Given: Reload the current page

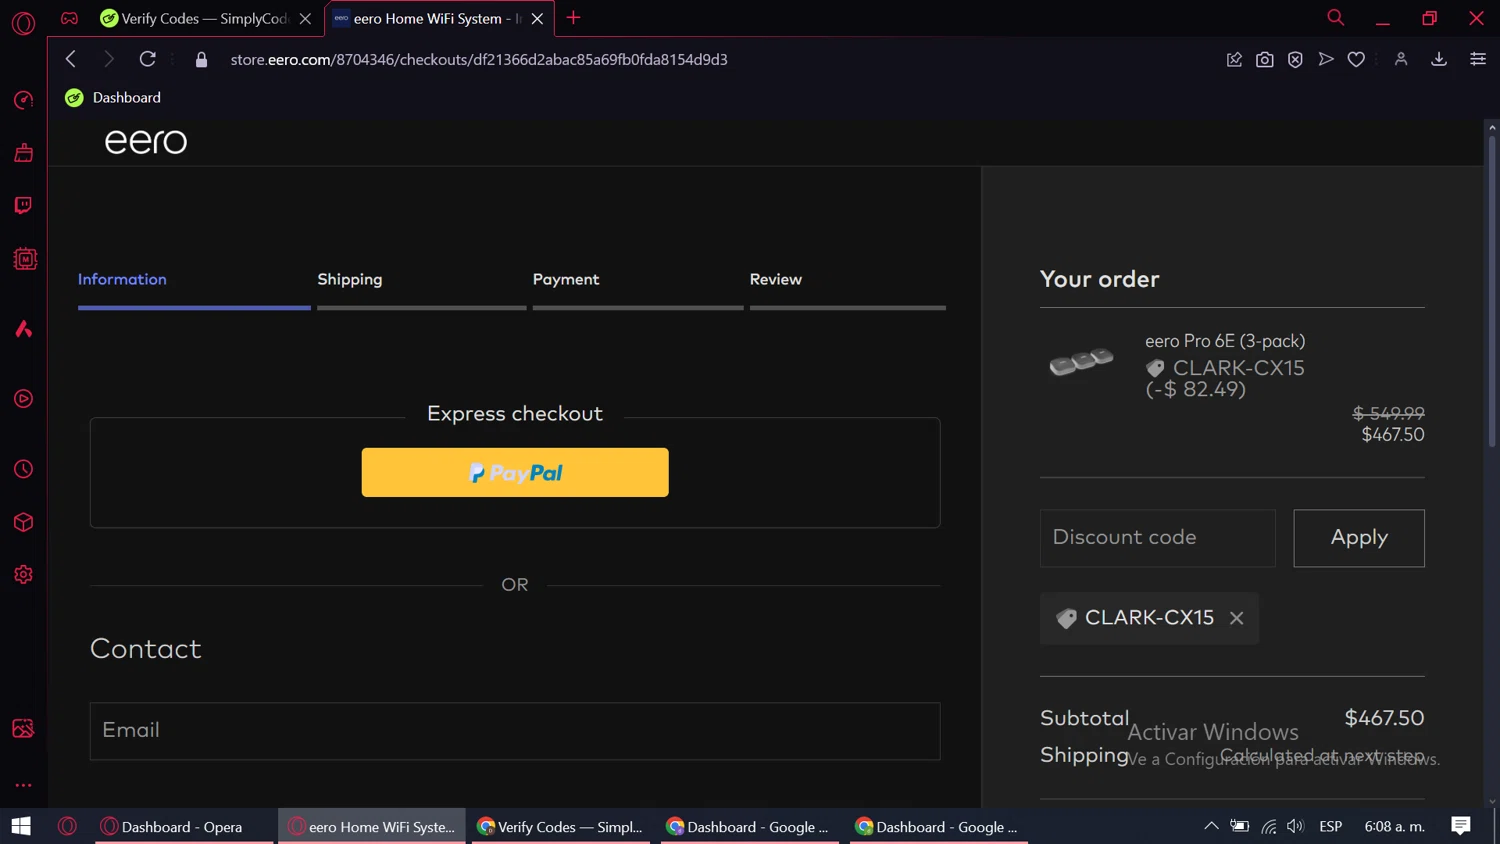Looking at the screenshot, I should [x=147, y=59].
